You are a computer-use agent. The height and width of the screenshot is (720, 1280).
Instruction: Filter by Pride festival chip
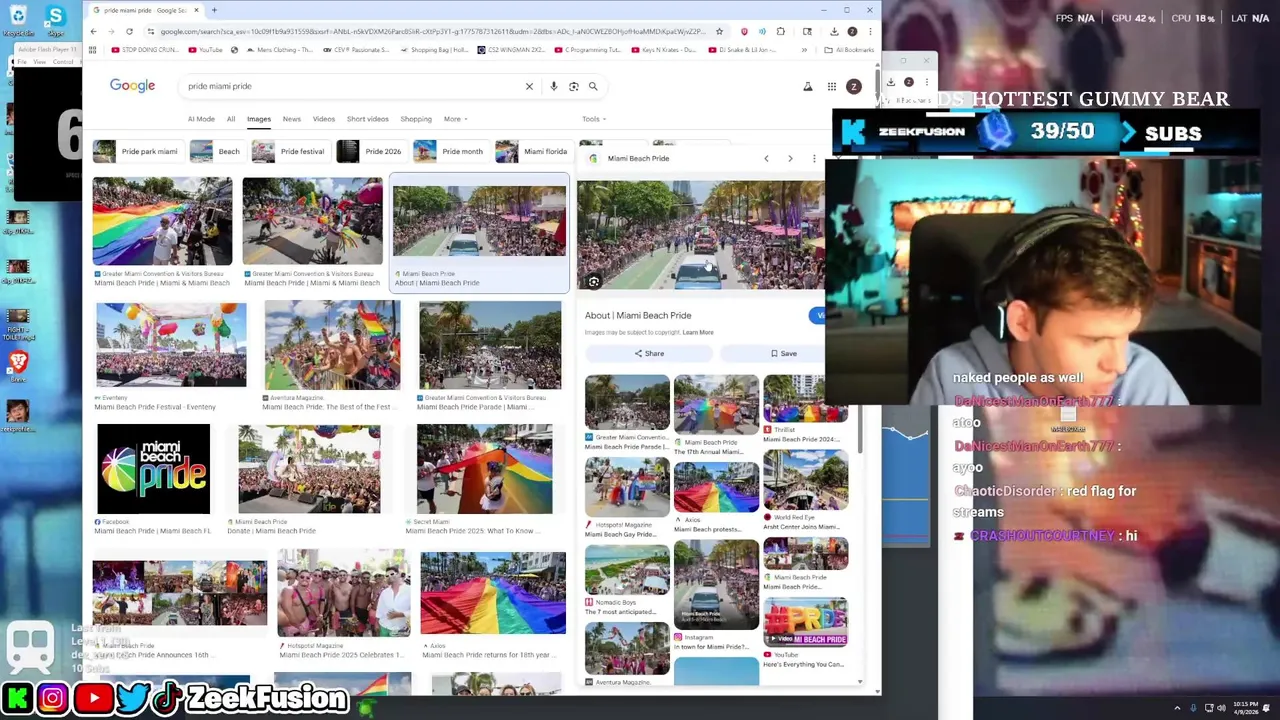tap(290, 151)
